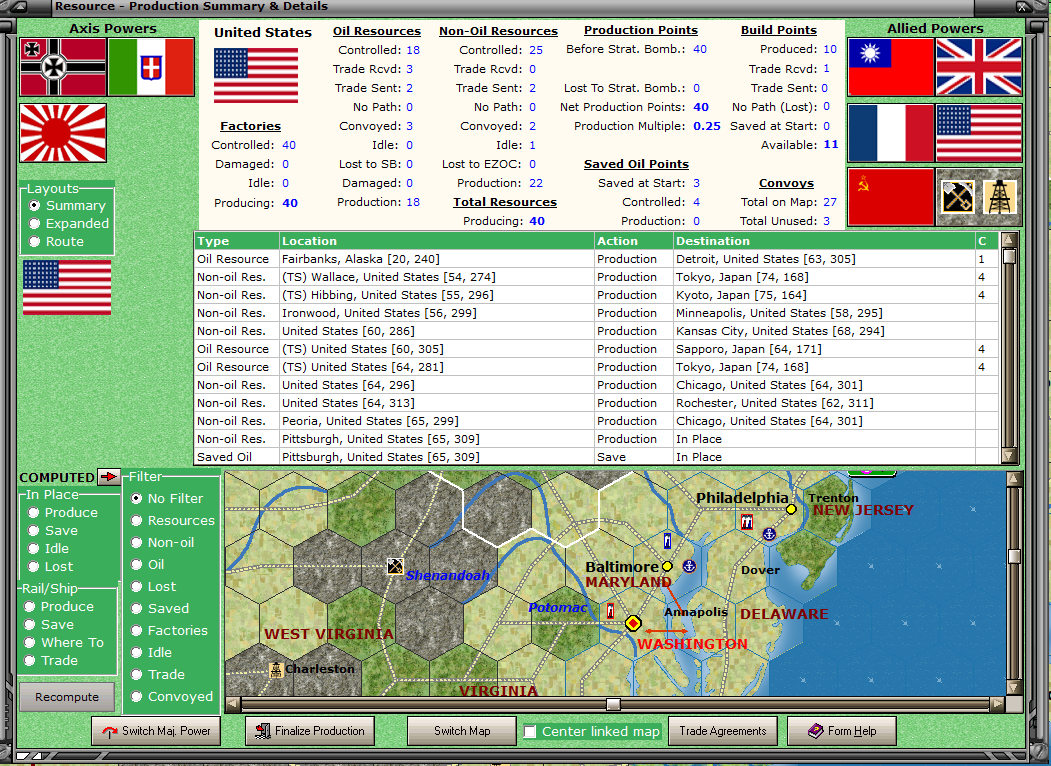The image size is (1051, 766).
Task: Click the red arrow next to COMPUTED
Action: pyautogui.click(x=107, y=476)
